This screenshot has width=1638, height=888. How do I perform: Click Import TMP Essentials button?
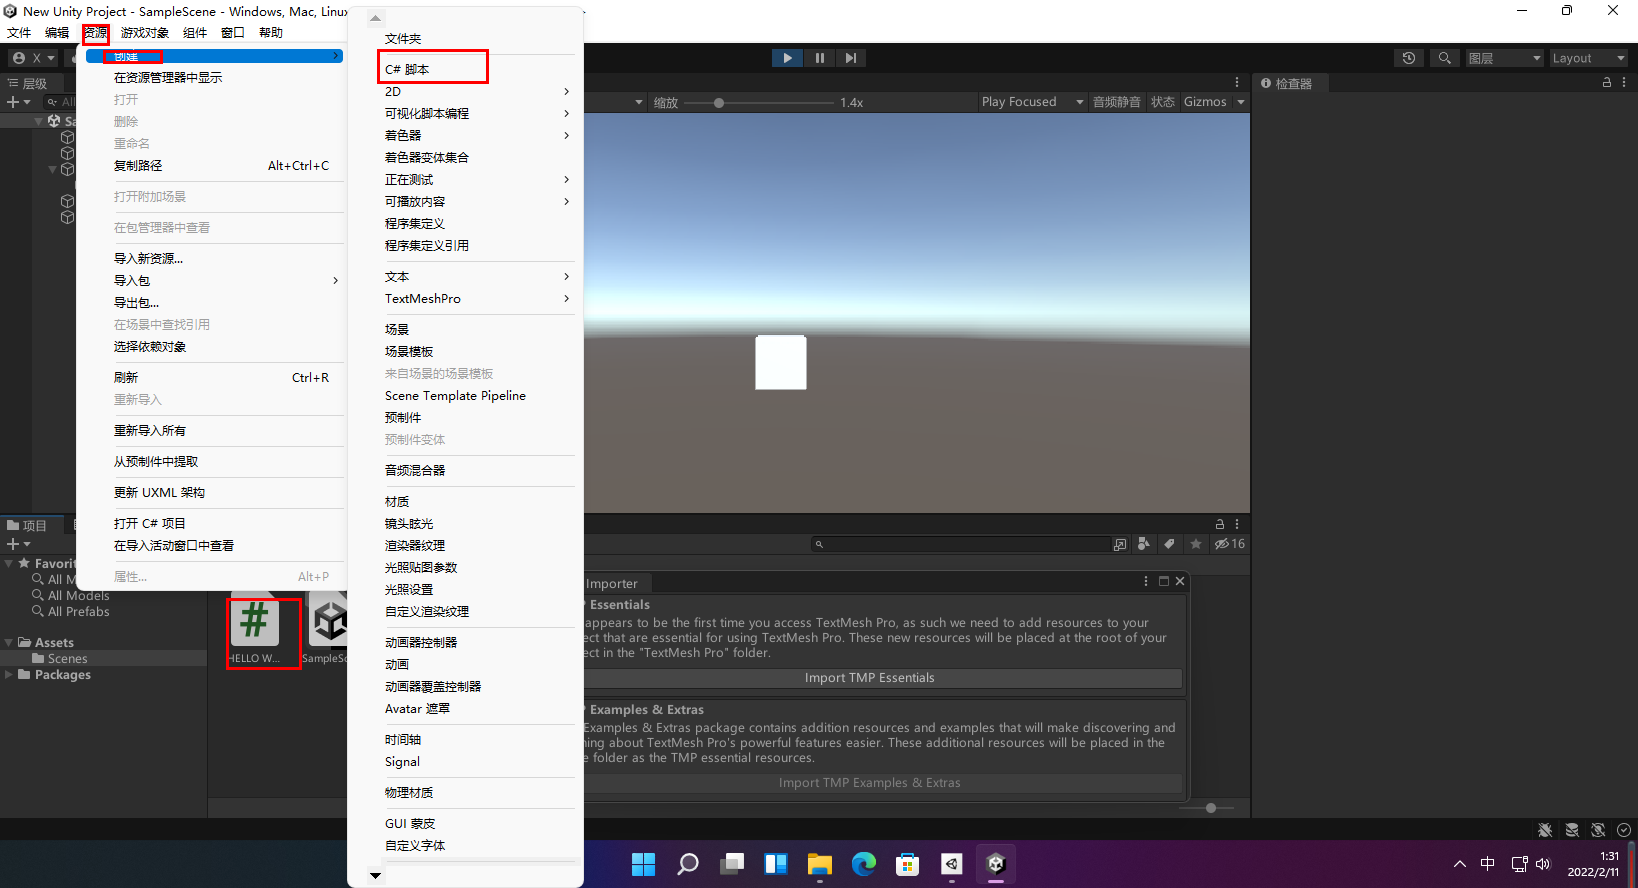coord(870,678)
